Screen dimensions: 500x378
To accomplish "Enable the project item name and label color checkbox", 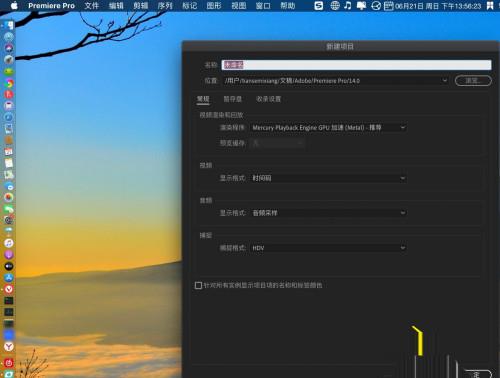I will click(x=198, y=285).
